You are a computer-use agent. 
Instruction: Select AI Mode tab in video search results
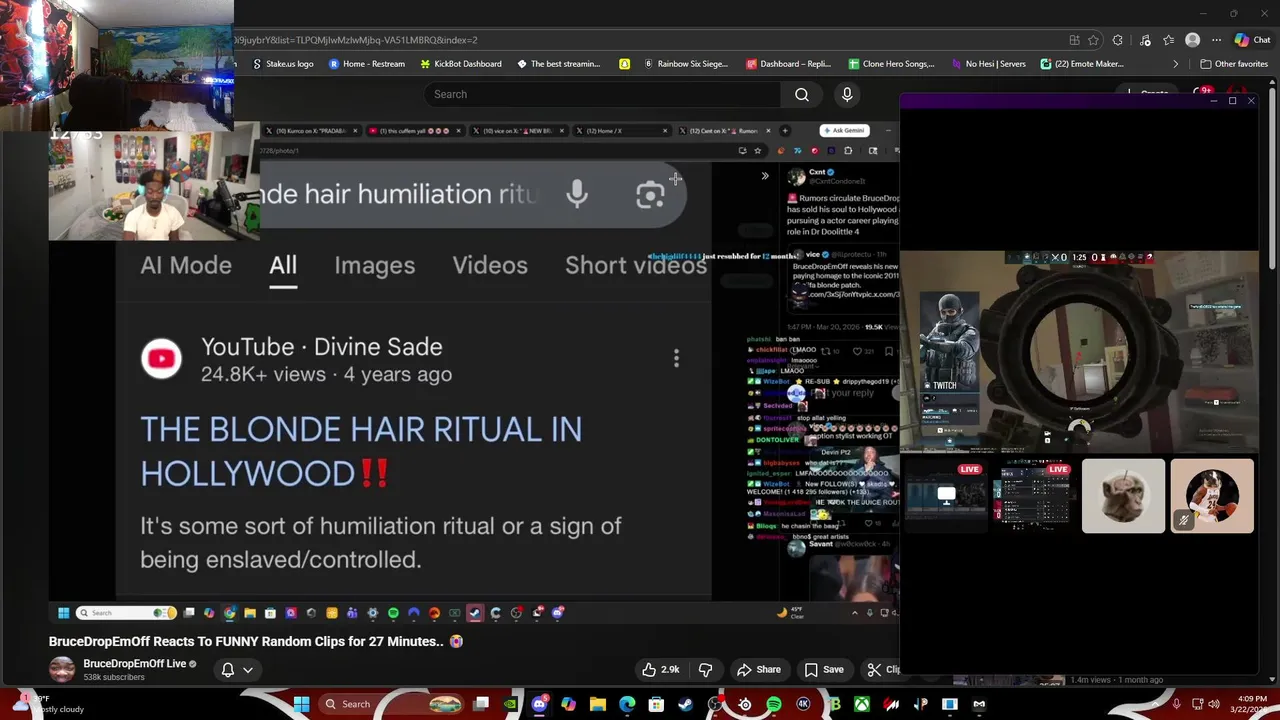(x=186, y=265)
